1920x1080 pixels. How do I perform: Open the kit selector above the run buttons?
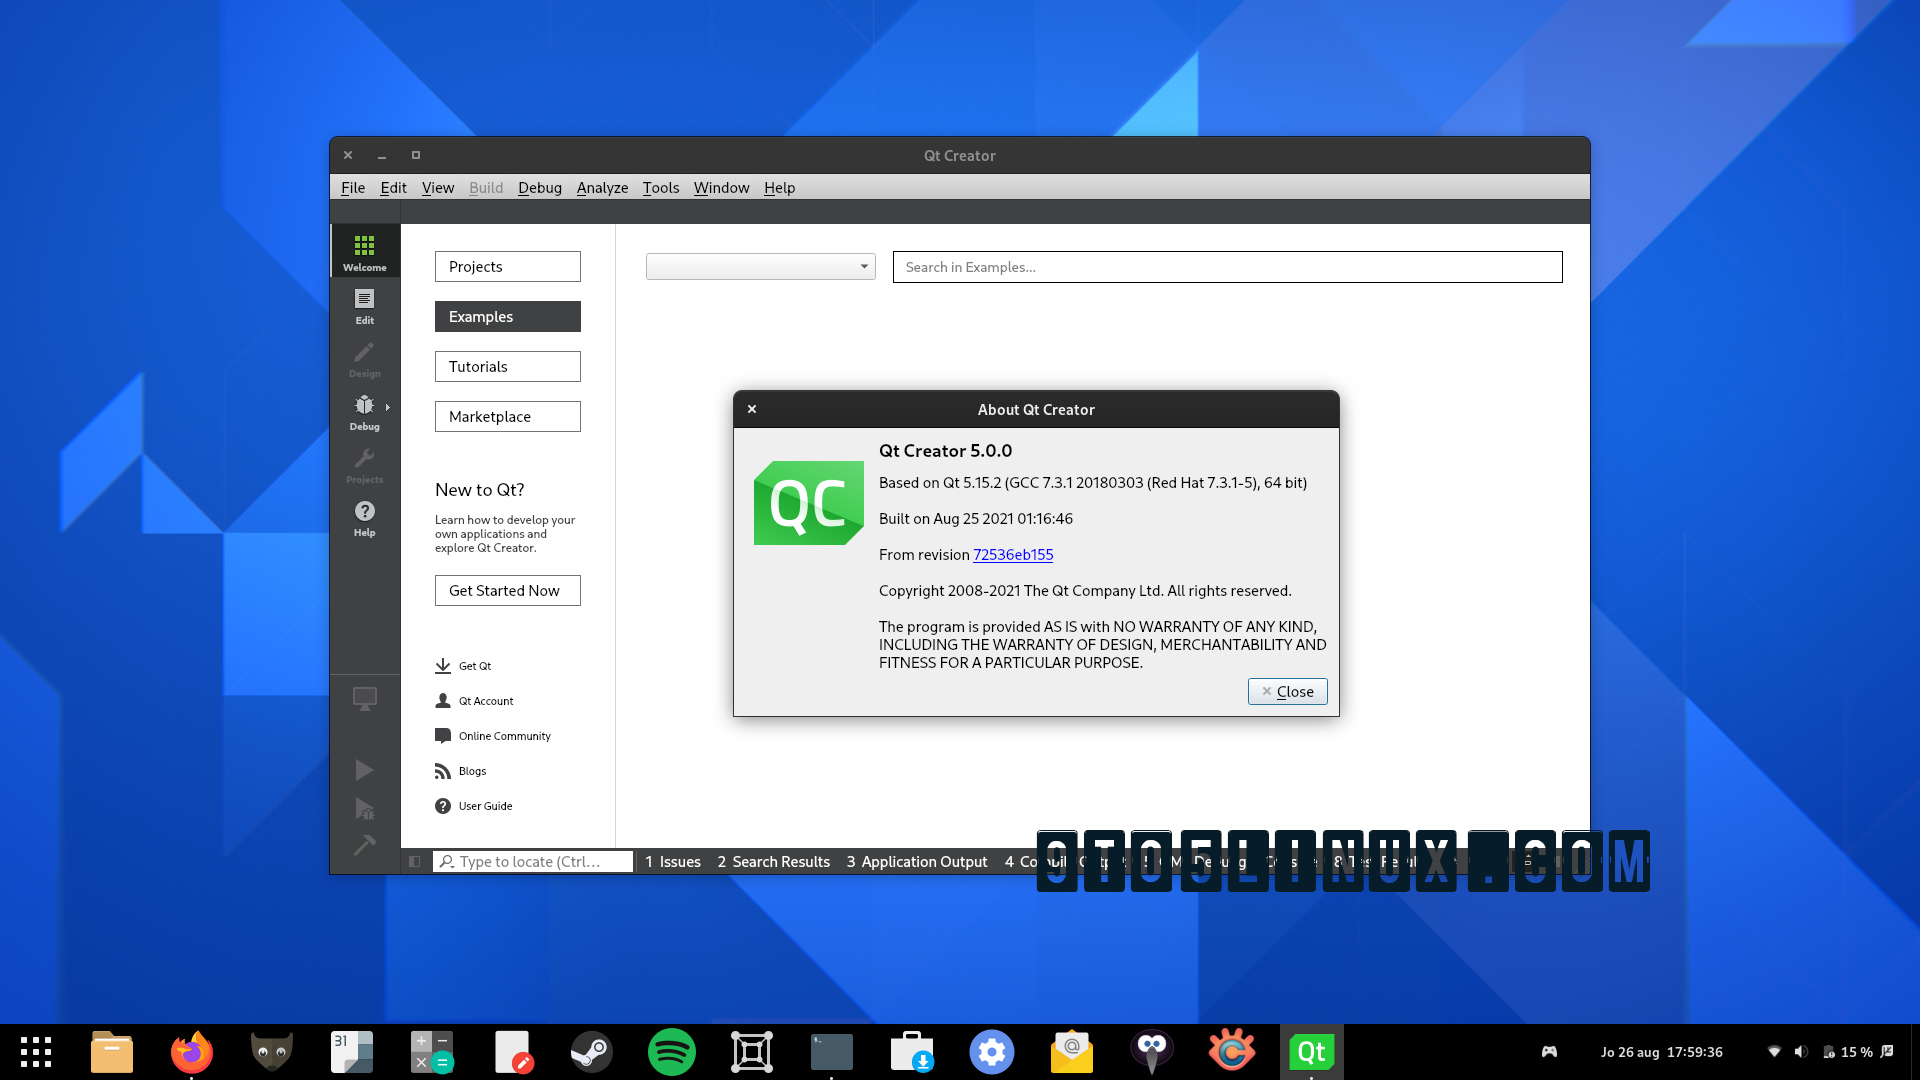(x=364, y=699)
